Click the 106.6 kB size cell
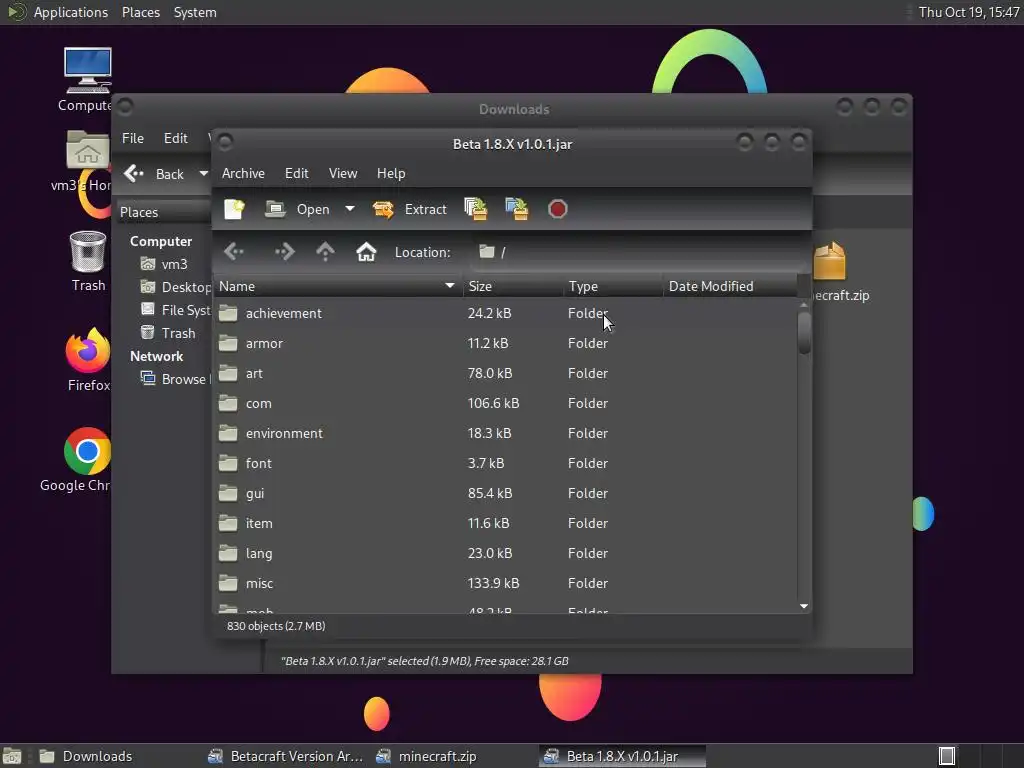 pyautogui.click(x=493, y=404)
